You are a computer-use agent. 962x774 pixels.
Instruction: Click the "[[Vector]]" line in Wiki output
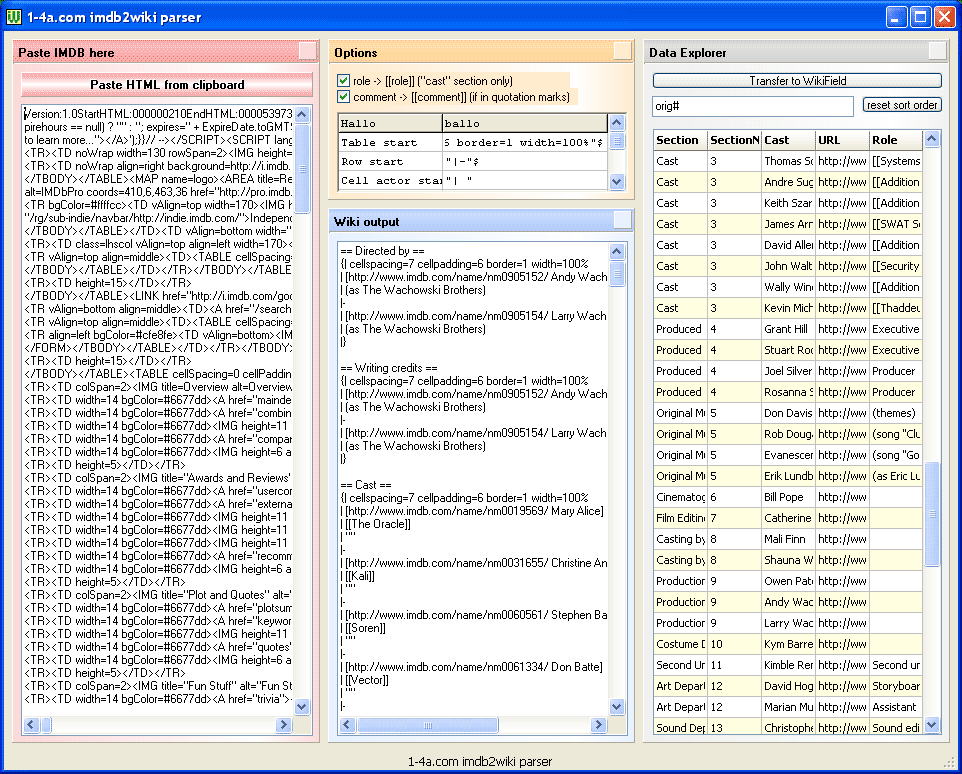tap(367, 680)
